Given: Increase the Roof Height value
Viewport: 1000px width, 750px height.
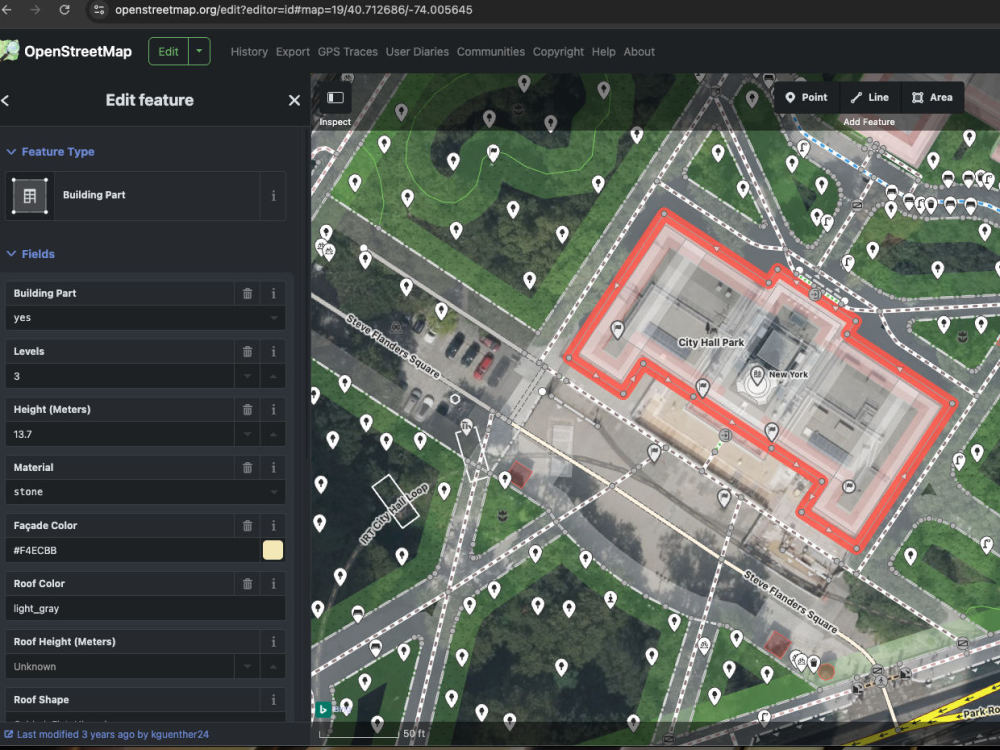Looking at the screenshot, I should coord(273,666).
